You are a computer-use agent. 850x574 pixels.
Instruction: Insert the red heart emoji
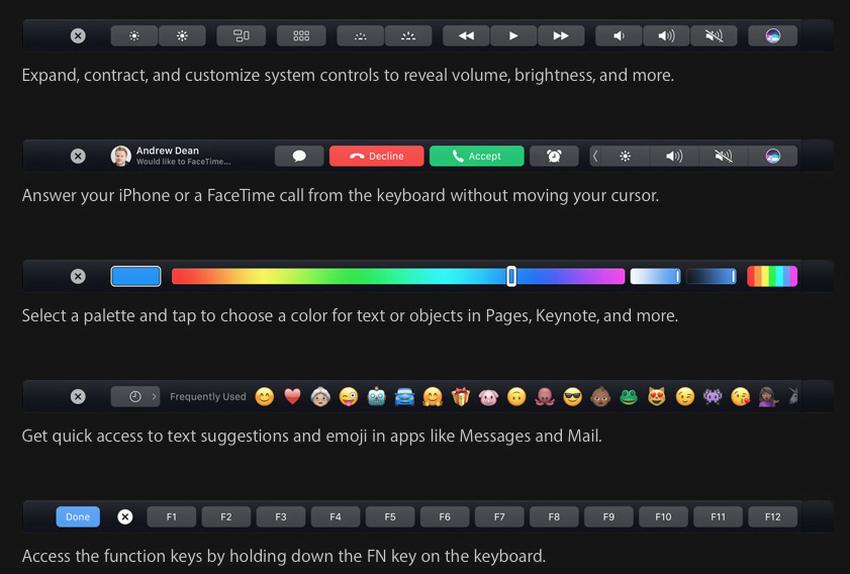point(292,397)
